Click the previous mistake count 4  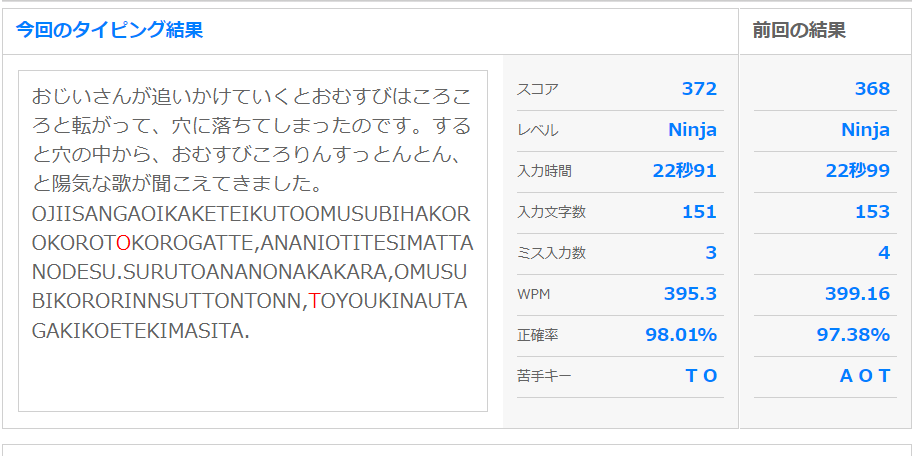884,253
